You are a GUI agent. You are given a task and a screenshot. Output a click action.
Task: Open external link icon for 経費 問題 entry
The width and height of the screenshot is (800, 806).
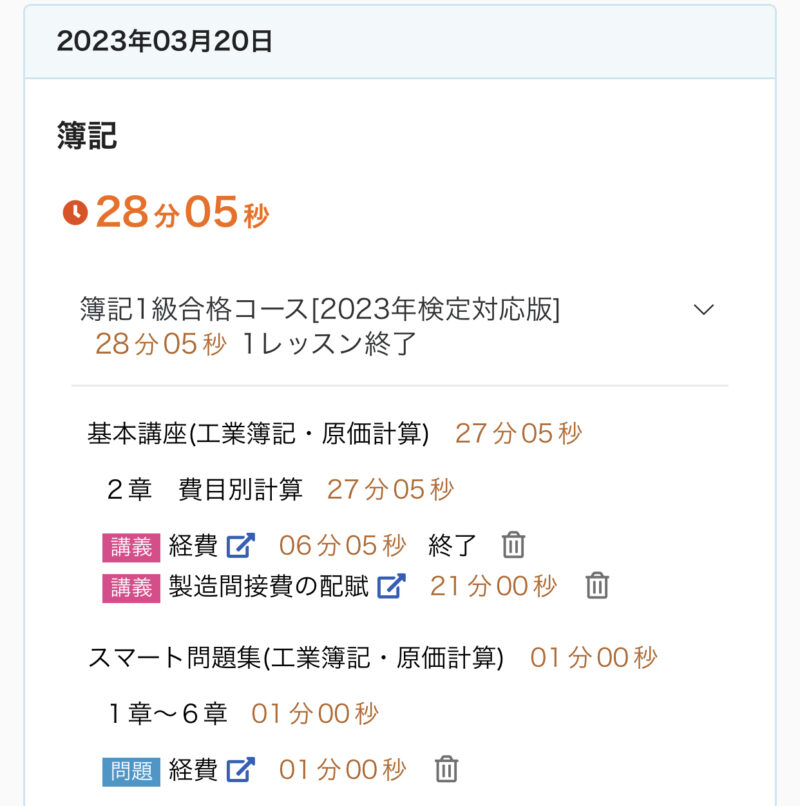pyautogui.click(x=241, y=770)
